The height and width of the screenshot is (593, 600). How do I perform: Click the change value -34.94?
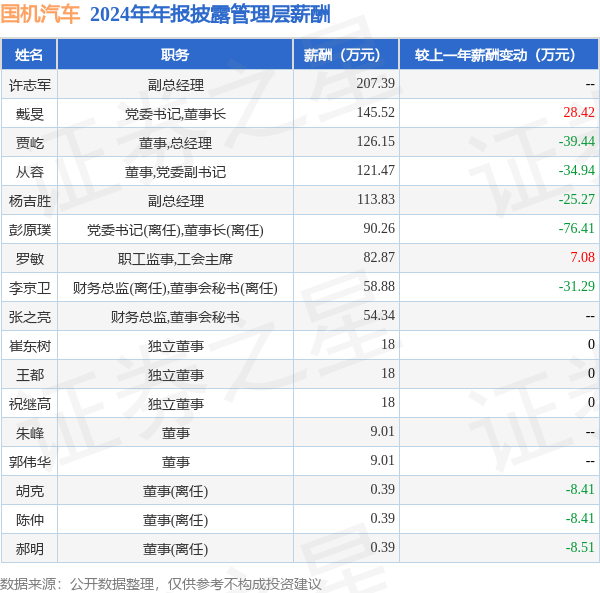coord(576,170)
